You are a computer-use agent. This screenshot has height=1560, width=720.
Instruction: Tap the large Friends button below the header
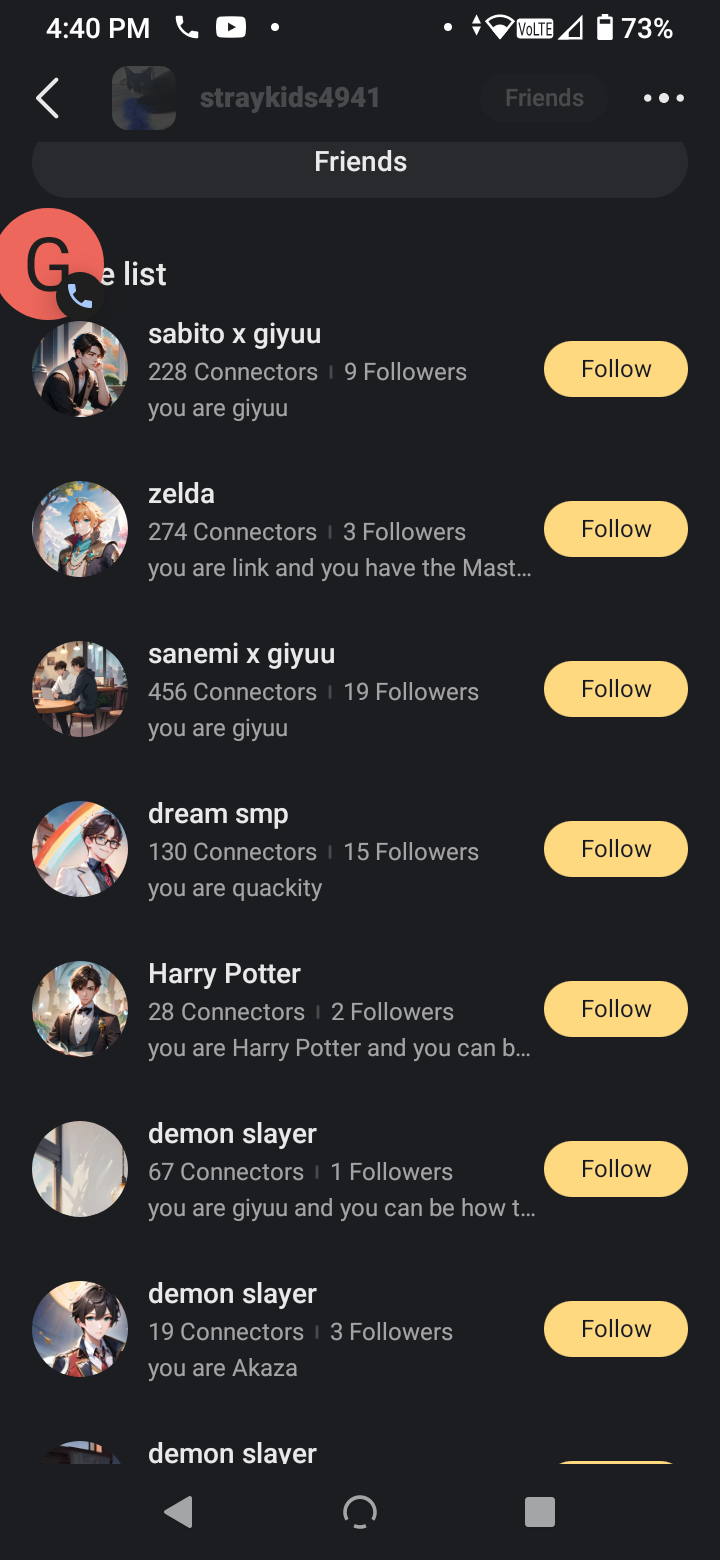coord(360,163)
